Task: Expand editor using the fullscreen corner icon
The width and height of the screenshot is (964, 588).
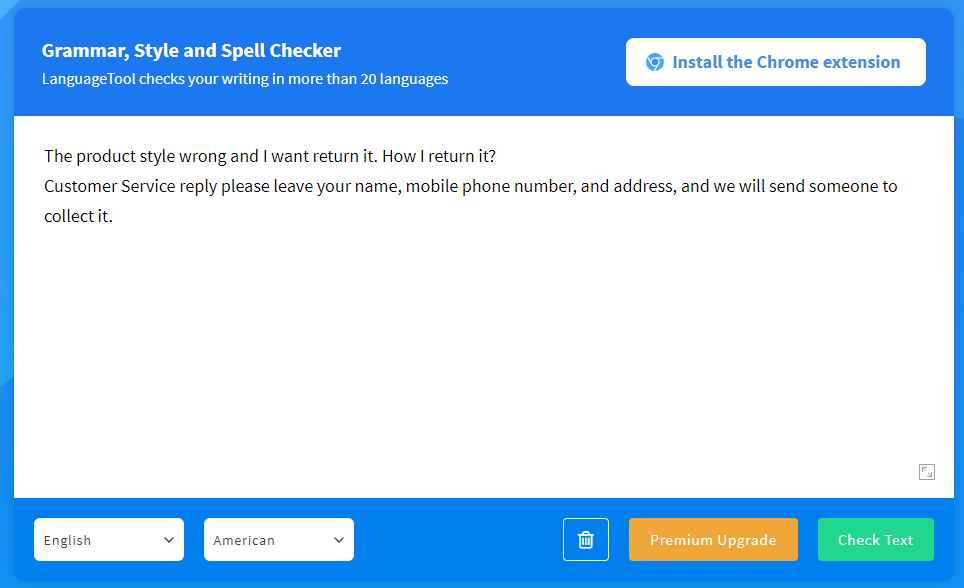Action: (x=926, y=472)
